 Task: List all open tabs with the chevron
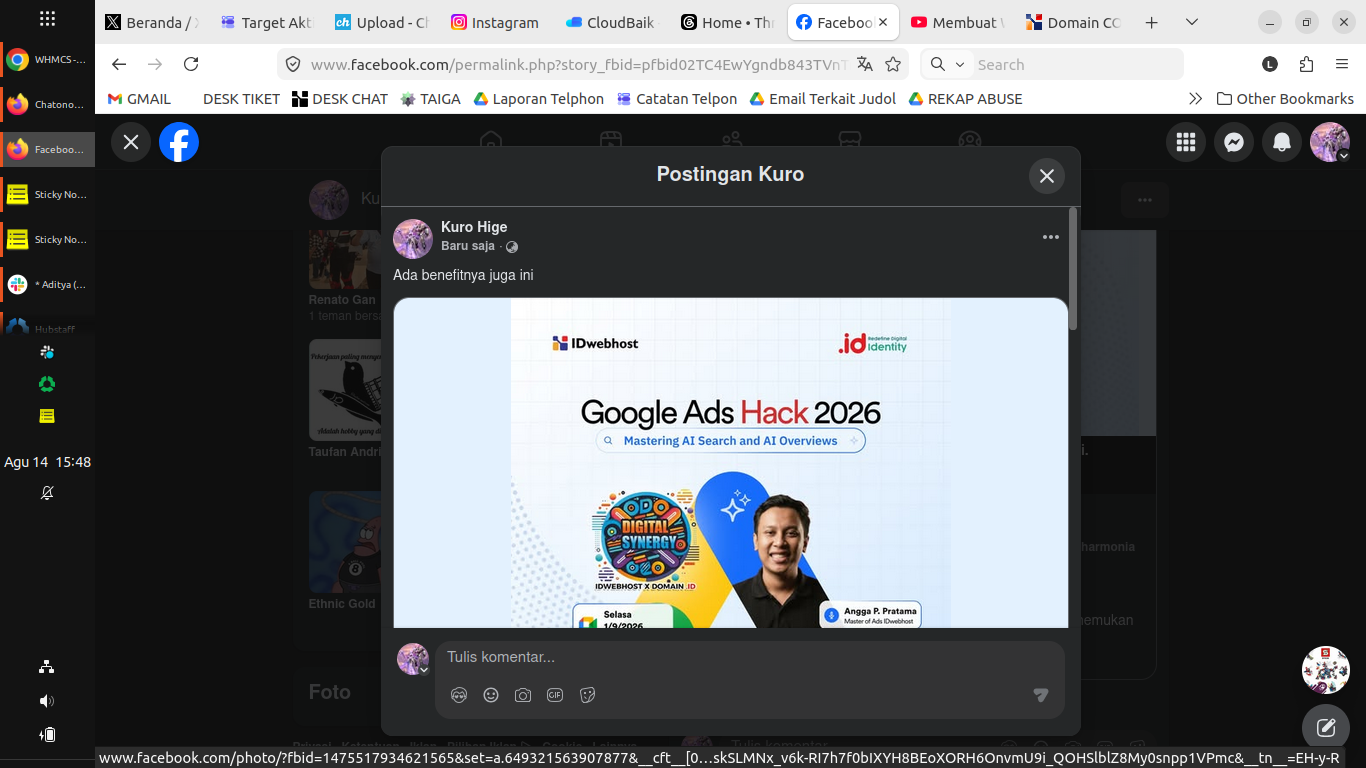1191,22
